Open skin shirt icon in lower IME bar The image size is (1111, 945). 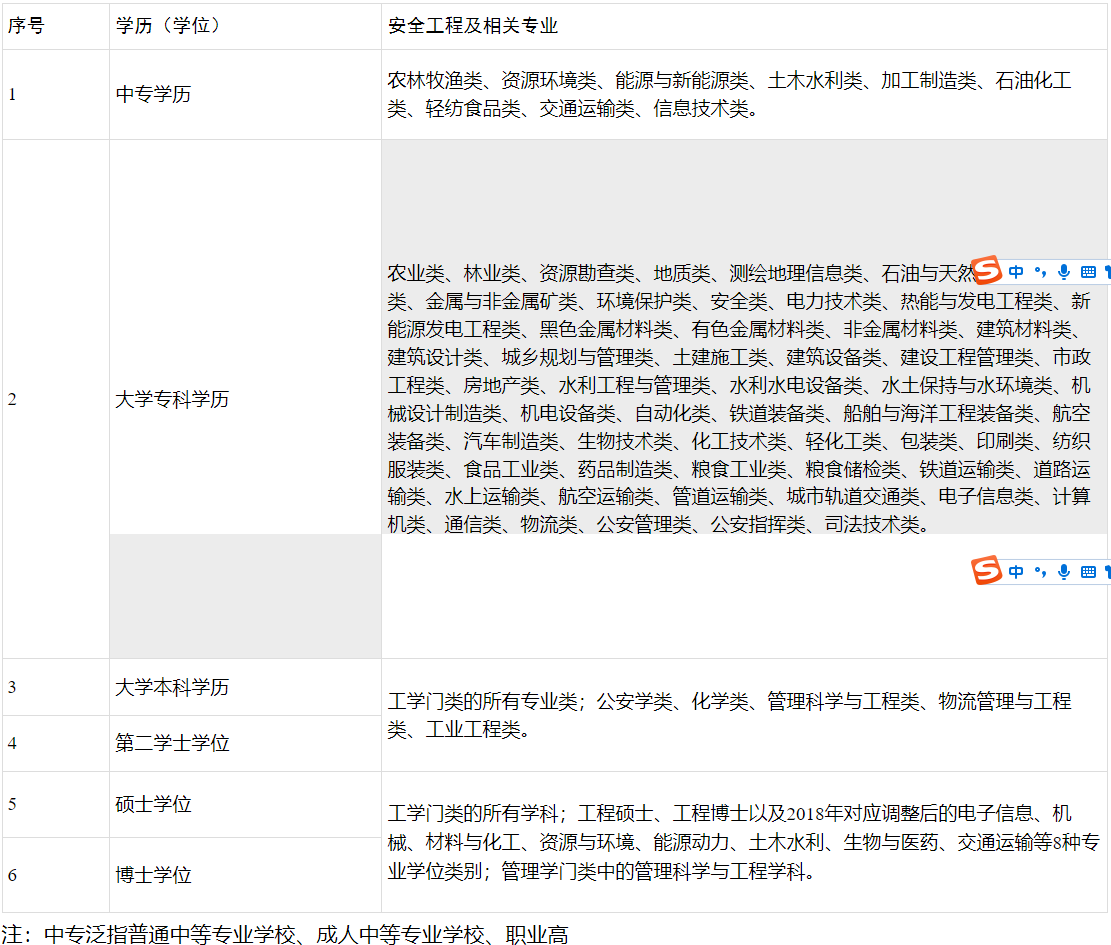tap(1107, 572)
